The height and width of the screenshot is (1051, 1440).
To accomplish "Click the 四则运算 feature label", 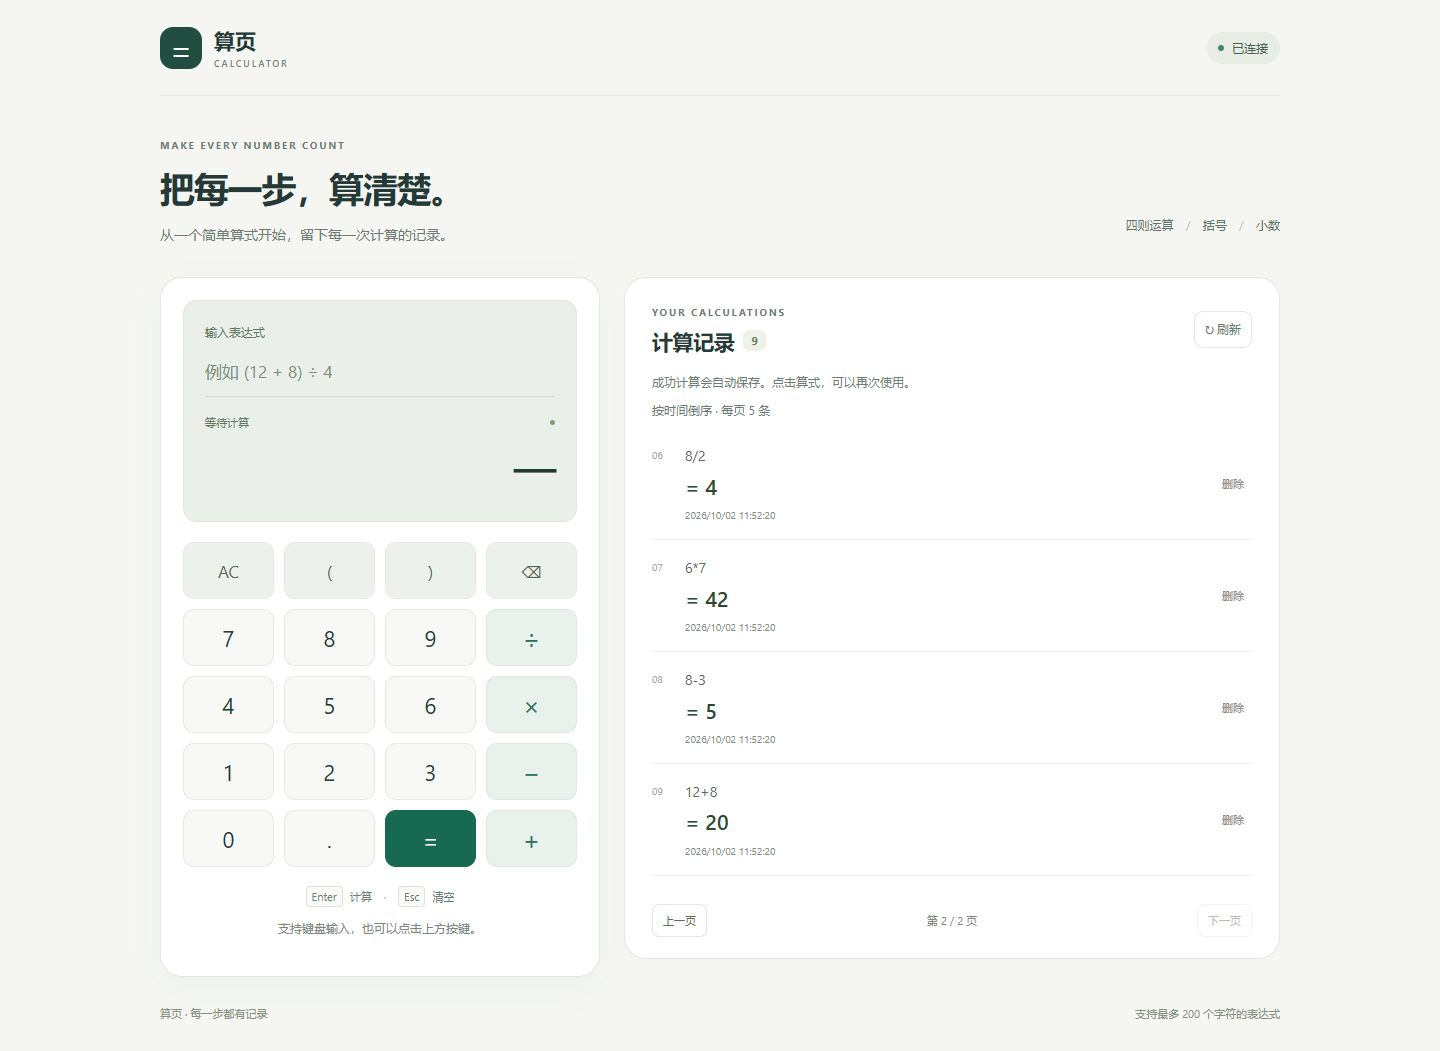I will pyautogui.click(x=1149, y=226).
